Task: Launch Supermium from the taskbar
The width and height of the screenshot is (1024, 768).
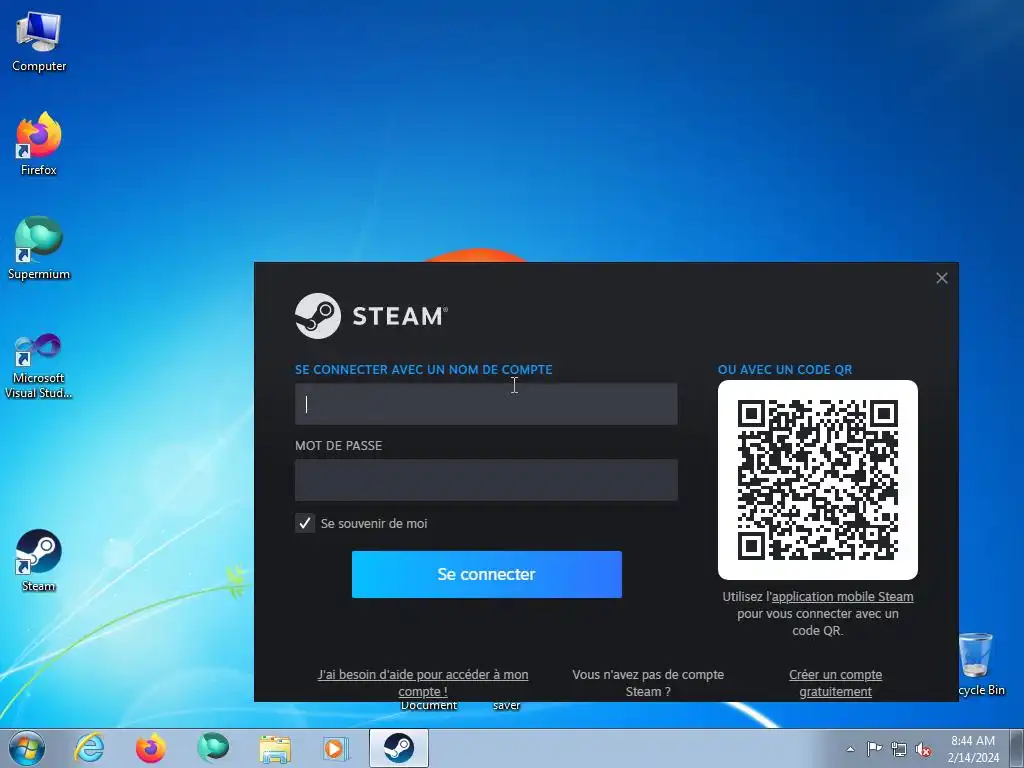Action: pyautogui.click(x=213, y=748)
